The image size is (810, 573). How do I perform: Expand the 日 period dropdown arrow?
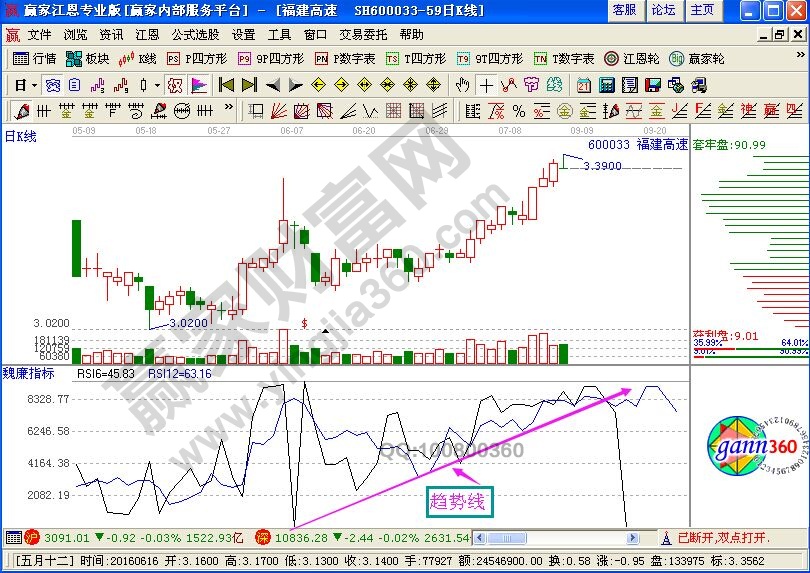pyautogui.click(x=33, y=85)
